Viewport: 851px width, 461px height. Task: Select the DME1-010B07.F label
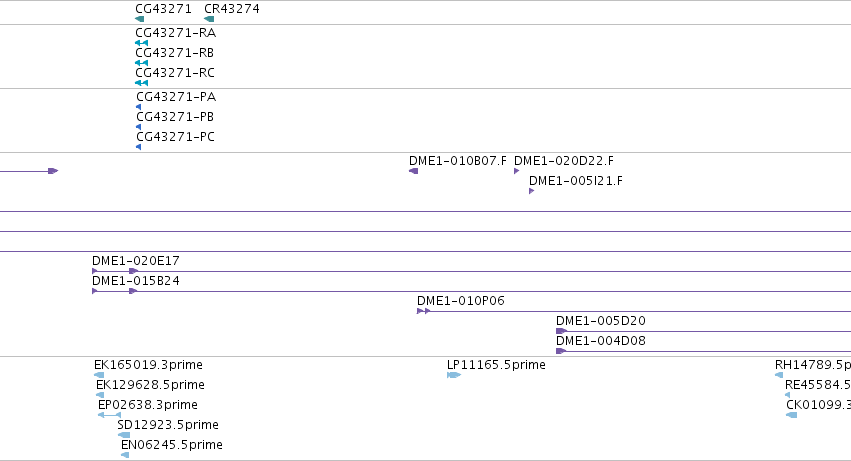[458, 161]
